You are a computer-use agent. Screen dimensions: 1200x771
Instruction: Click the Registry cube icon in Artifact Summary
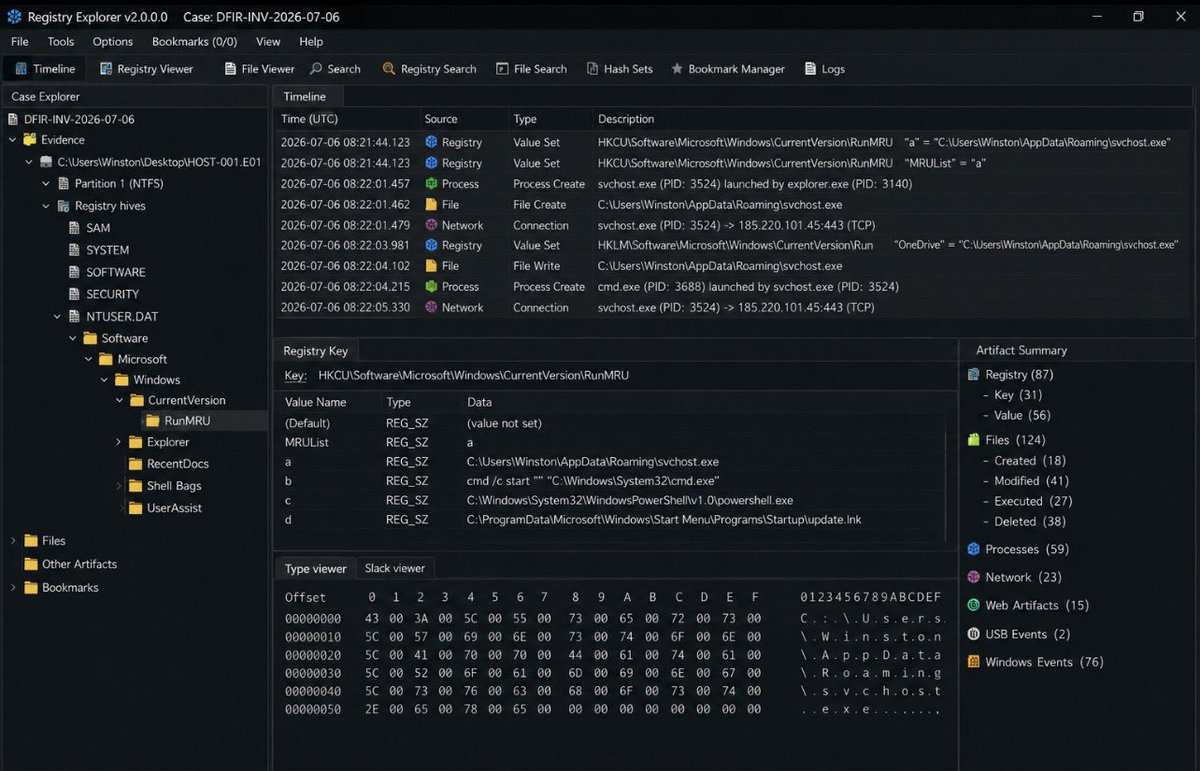click(x=974, y=374)
